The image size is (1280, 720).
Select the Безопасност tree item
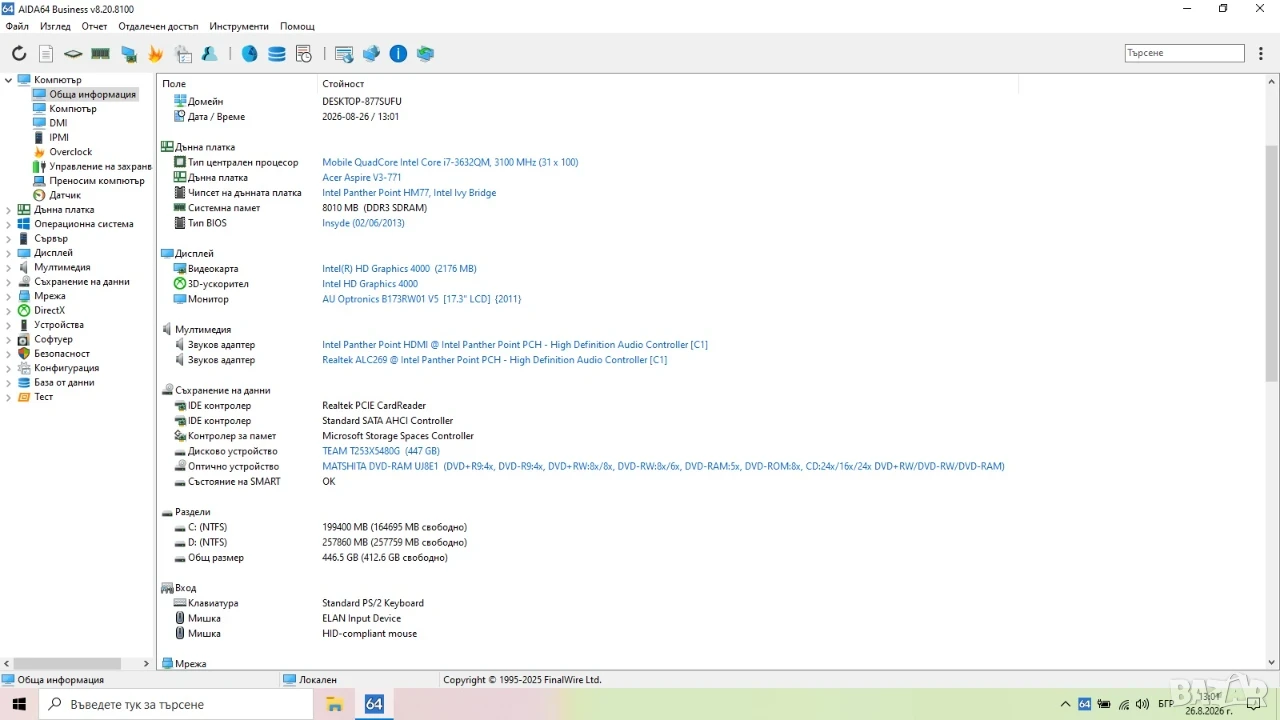pos(62,354)
